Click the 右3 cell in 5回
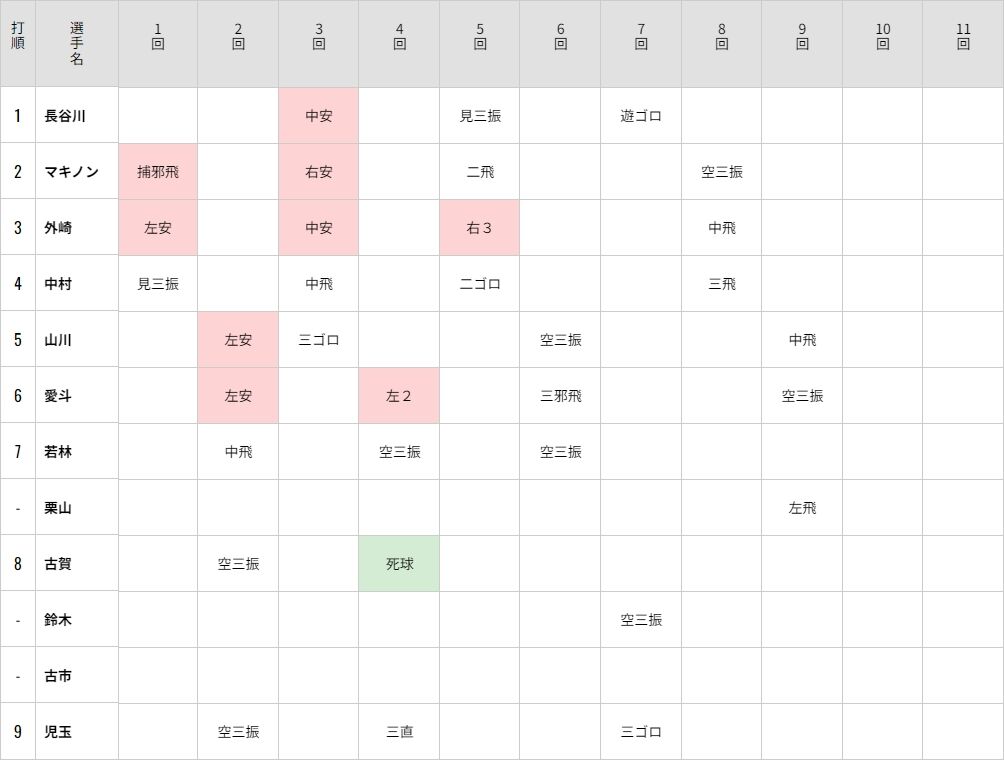The image size is (1004, 760). click(479, 228)
